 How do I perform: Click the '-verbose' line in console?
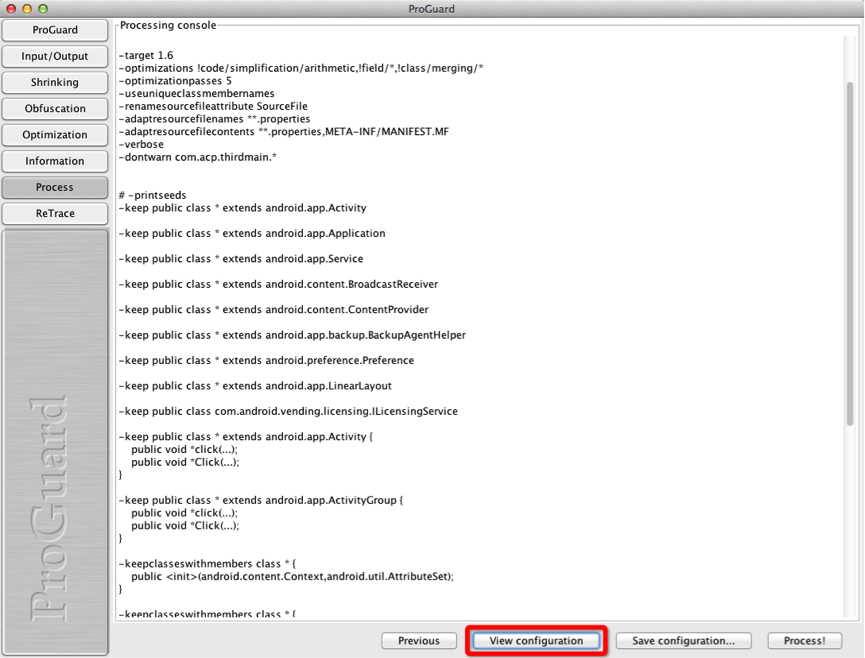141,144
